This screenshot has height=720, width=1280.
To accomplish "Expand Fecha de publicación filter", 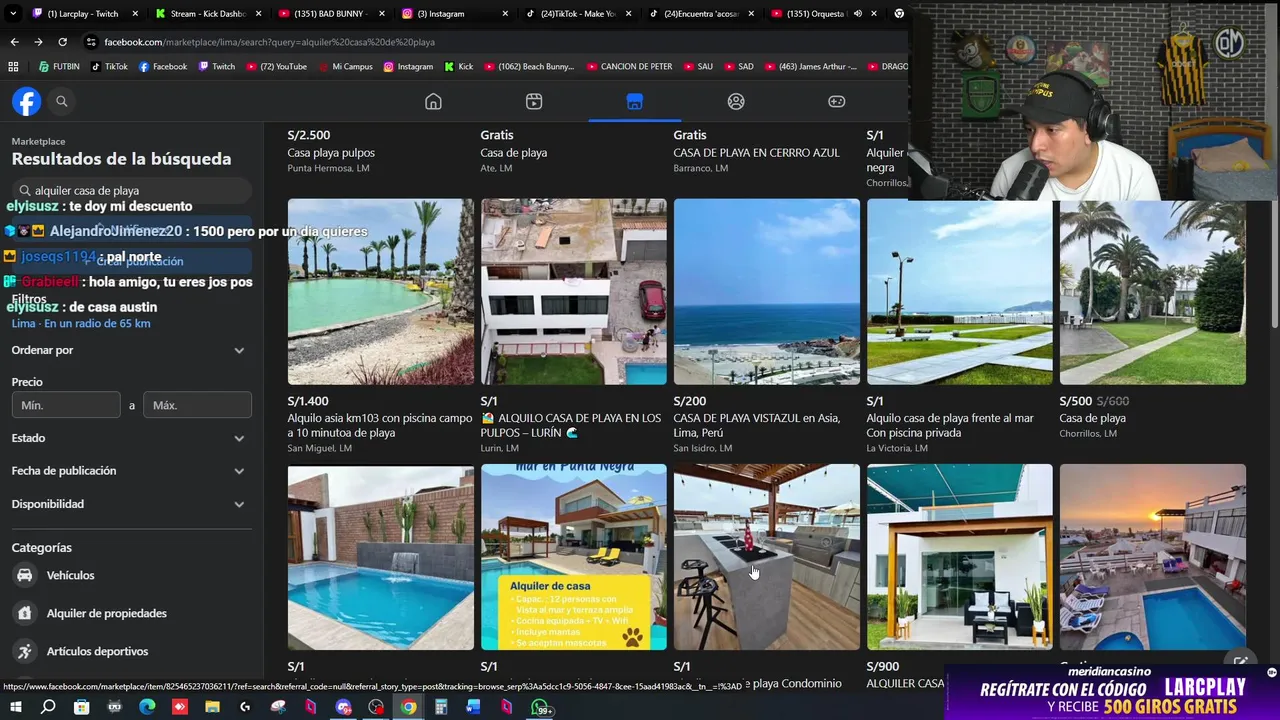I will [x=131, y=471].
